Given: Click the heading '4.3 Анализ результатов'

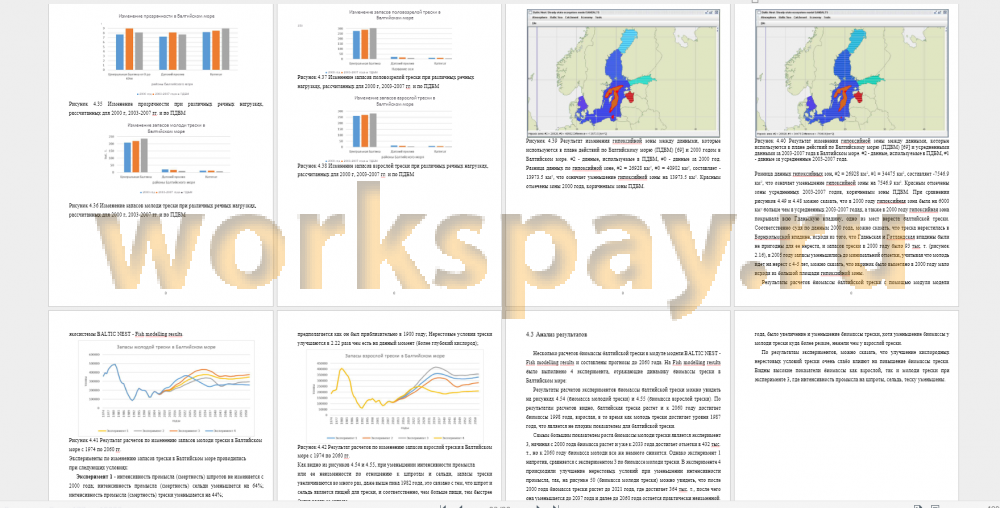Looking at the screenshot, I should (x=559, y=333).
